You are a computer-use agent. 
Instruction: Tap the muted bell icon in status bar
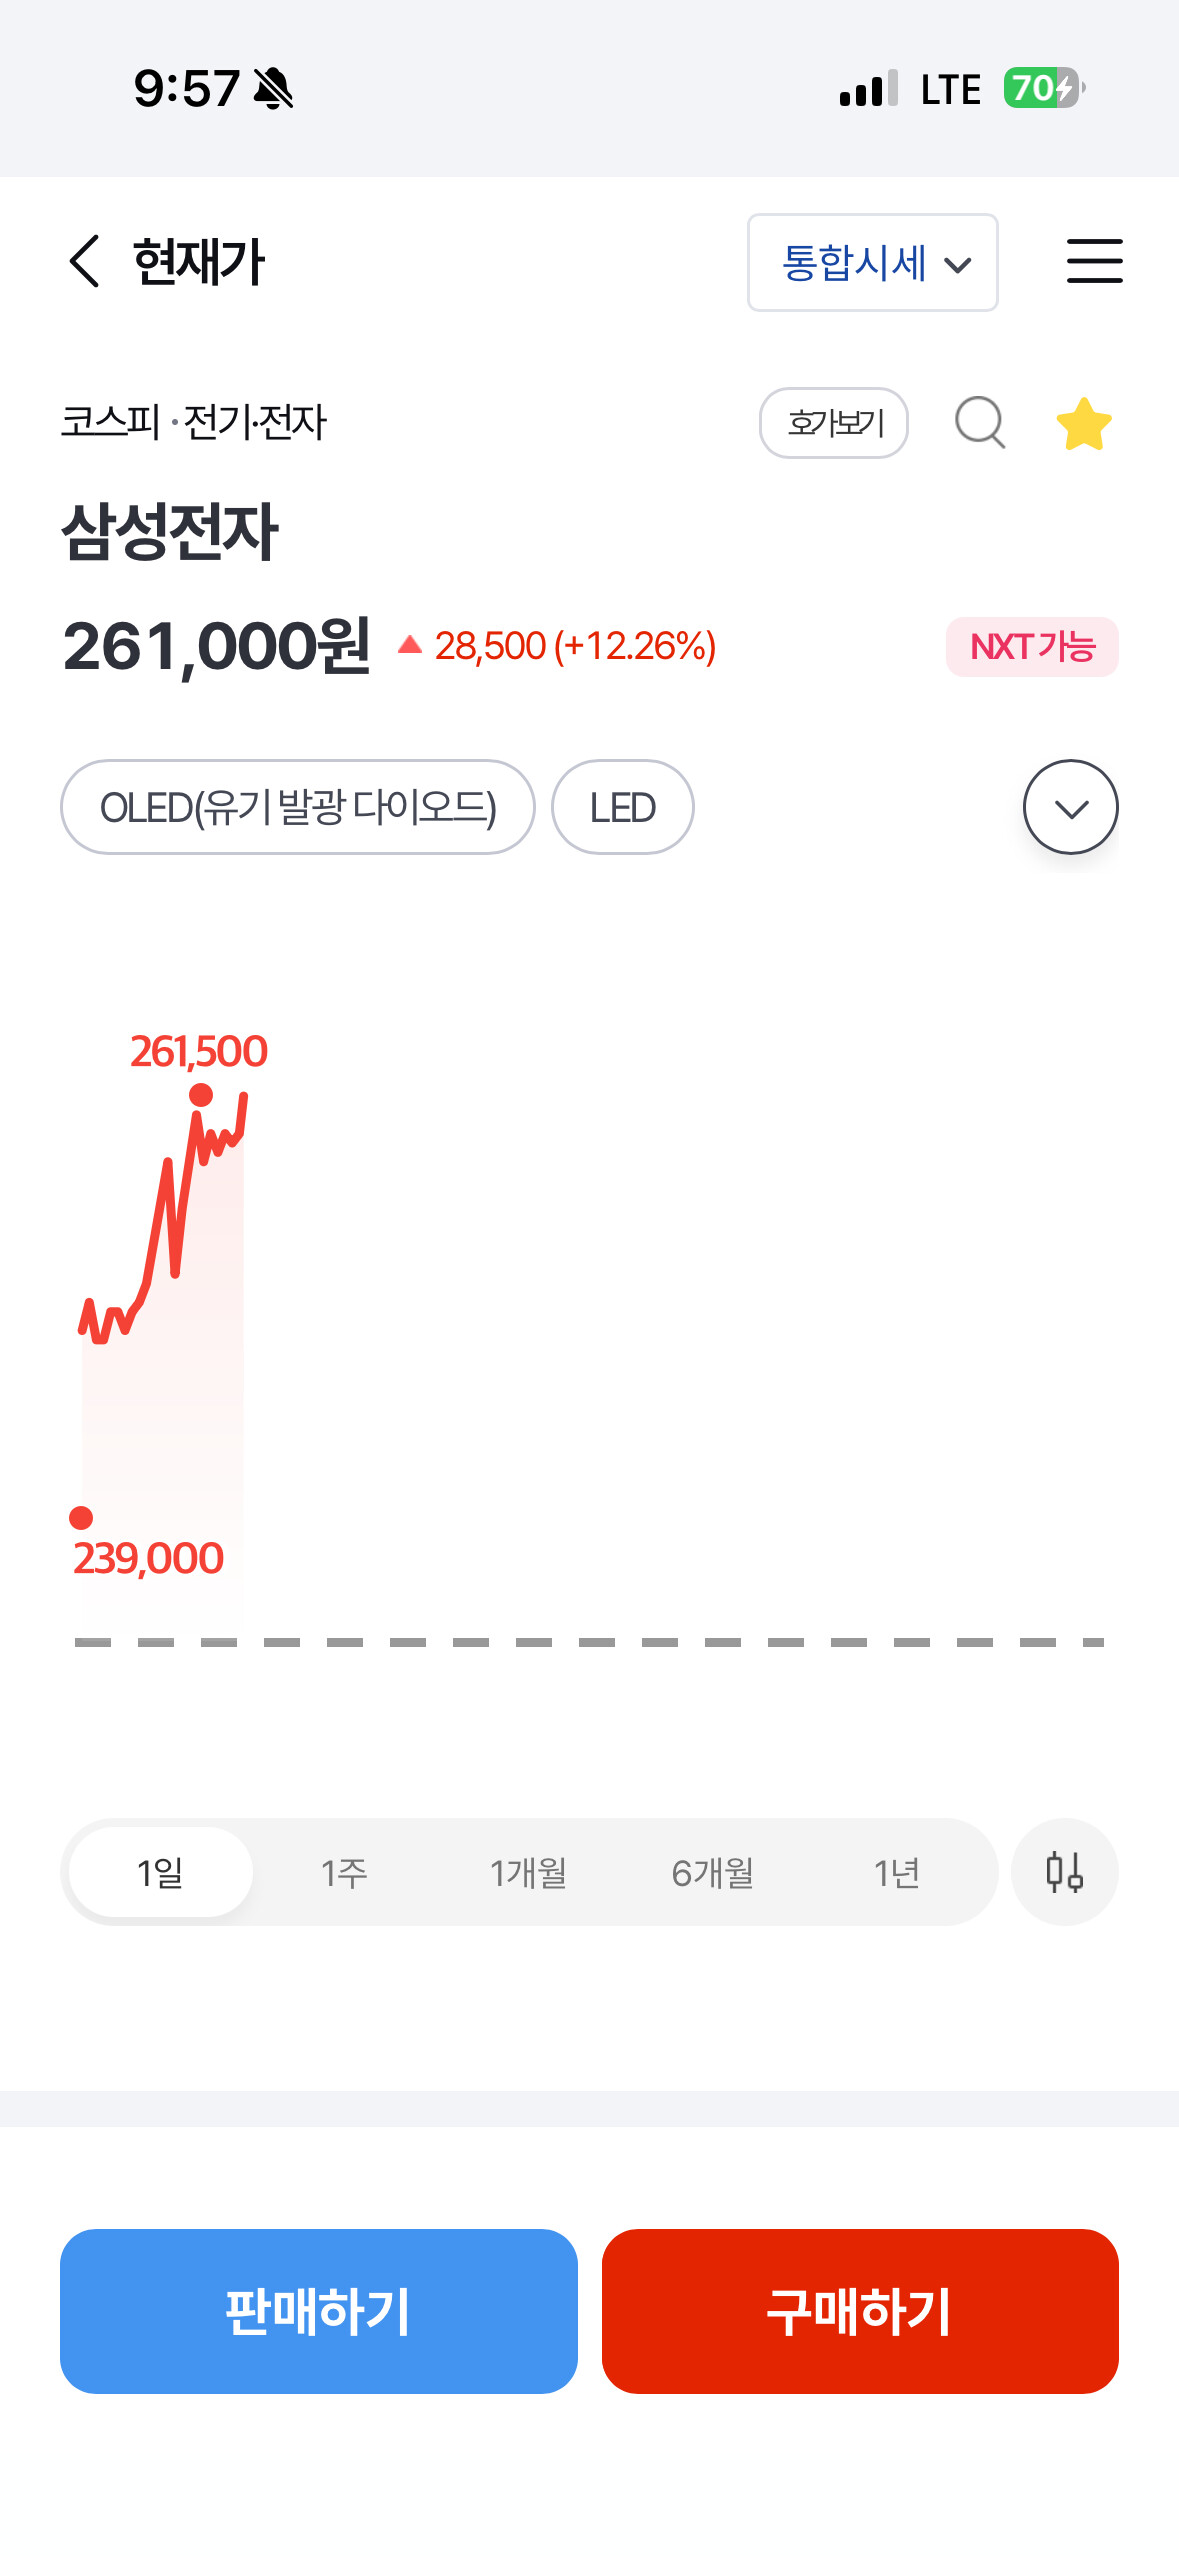273,88
